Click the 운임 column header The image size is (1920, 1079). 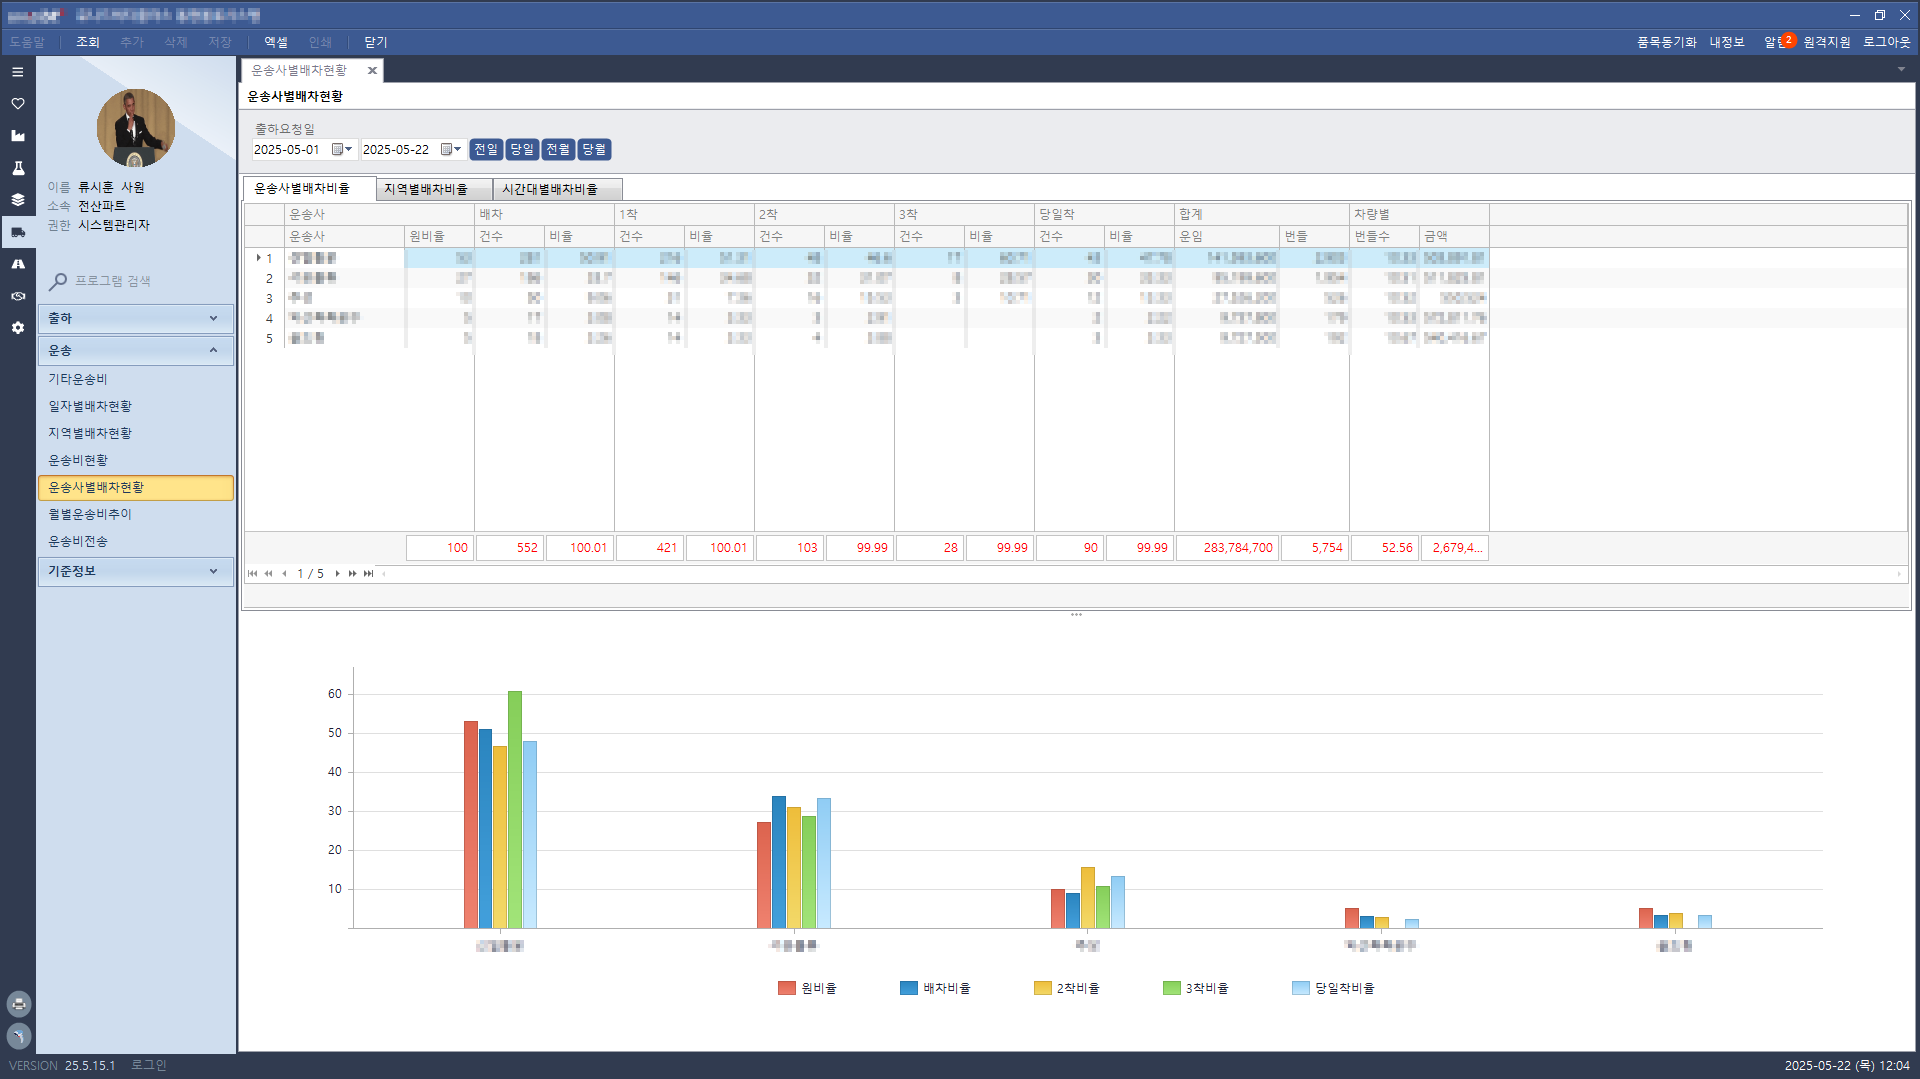(x=1228, y=237)
